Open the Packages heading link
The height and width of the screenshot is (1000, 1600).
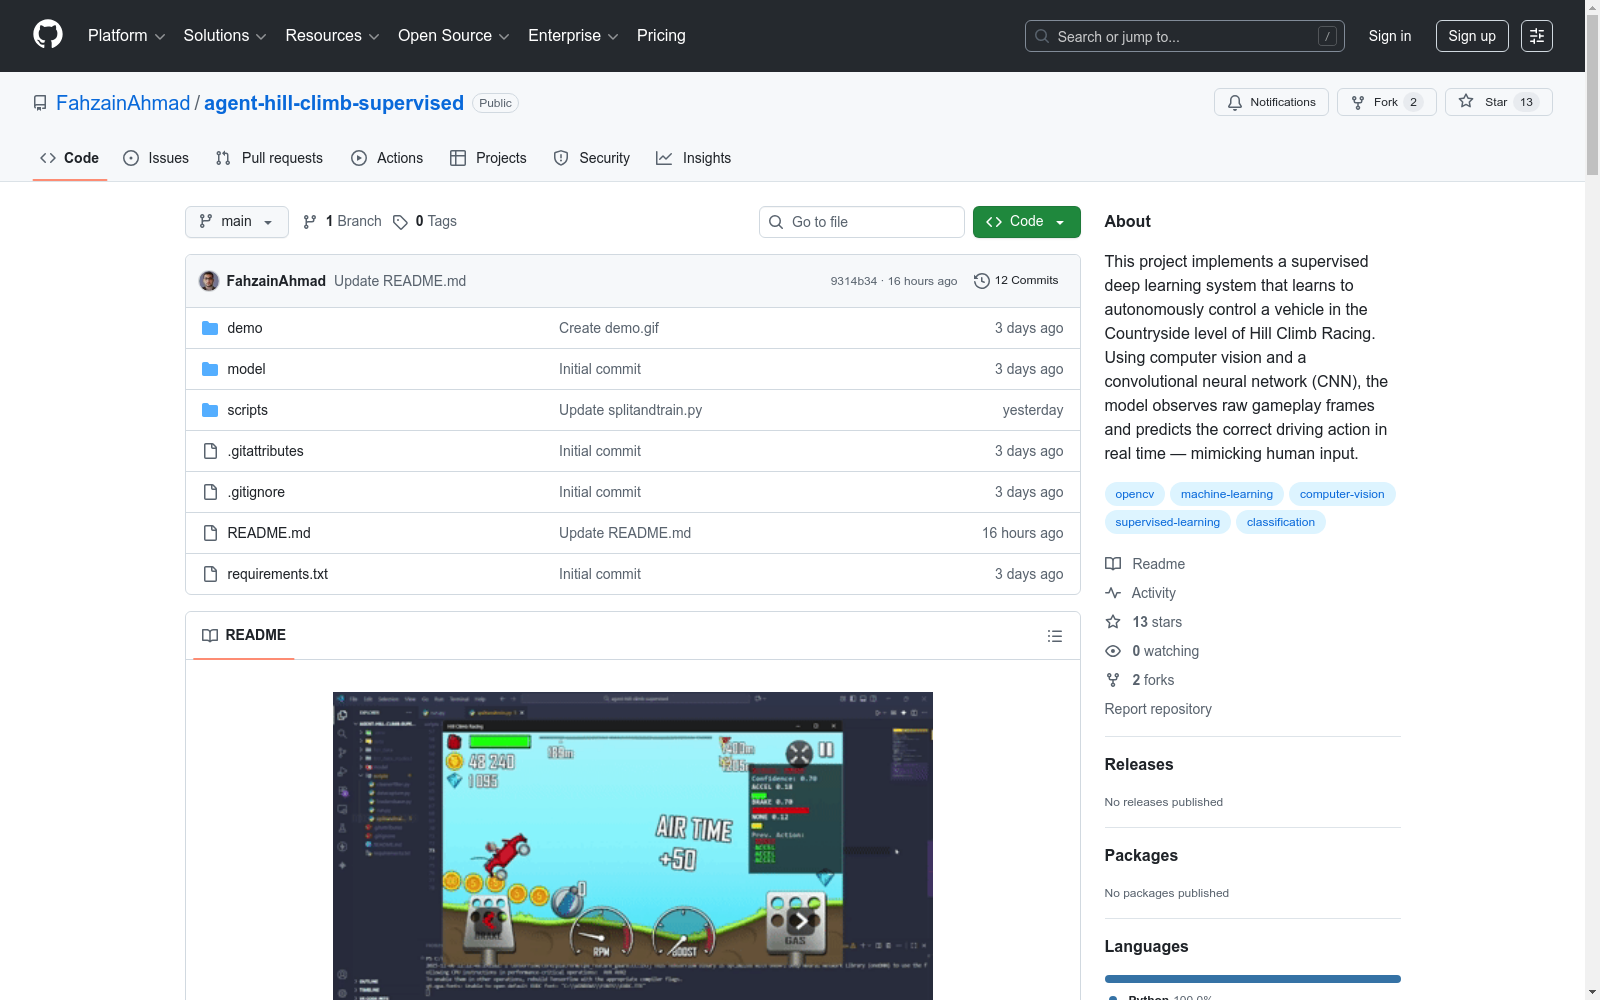[x=1141, y=856]
